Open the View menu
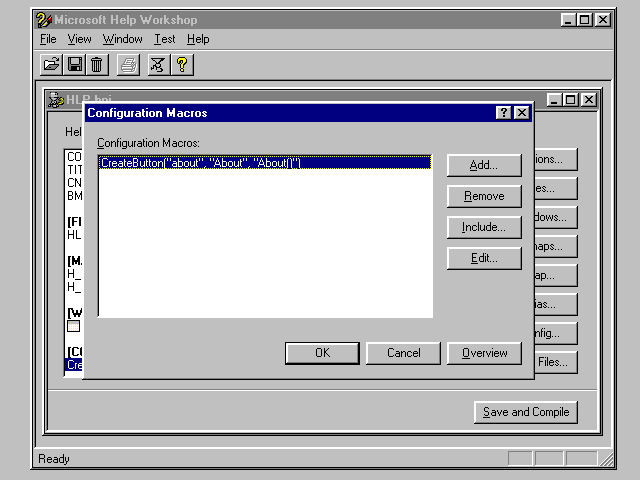Screen dimensions: 640x480 pos(79,39)
